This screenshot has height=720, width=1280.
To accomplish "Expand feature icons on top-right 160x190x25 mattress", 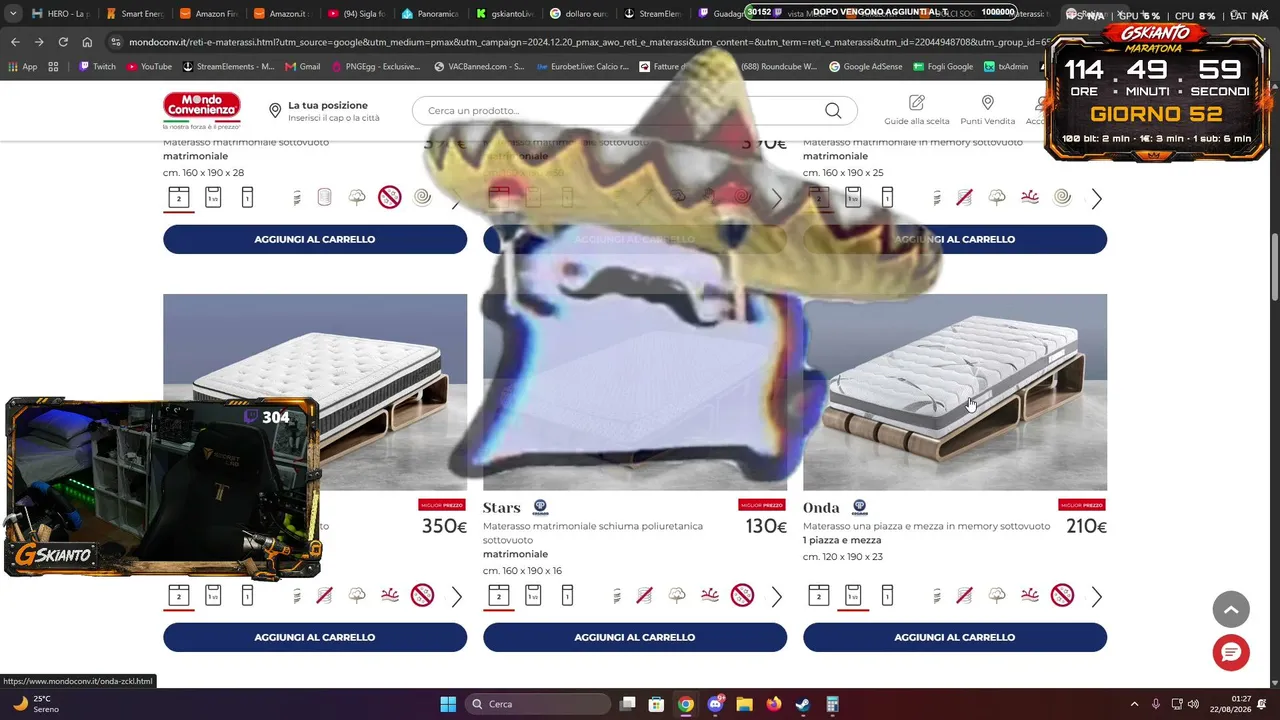I will 1097,199.
